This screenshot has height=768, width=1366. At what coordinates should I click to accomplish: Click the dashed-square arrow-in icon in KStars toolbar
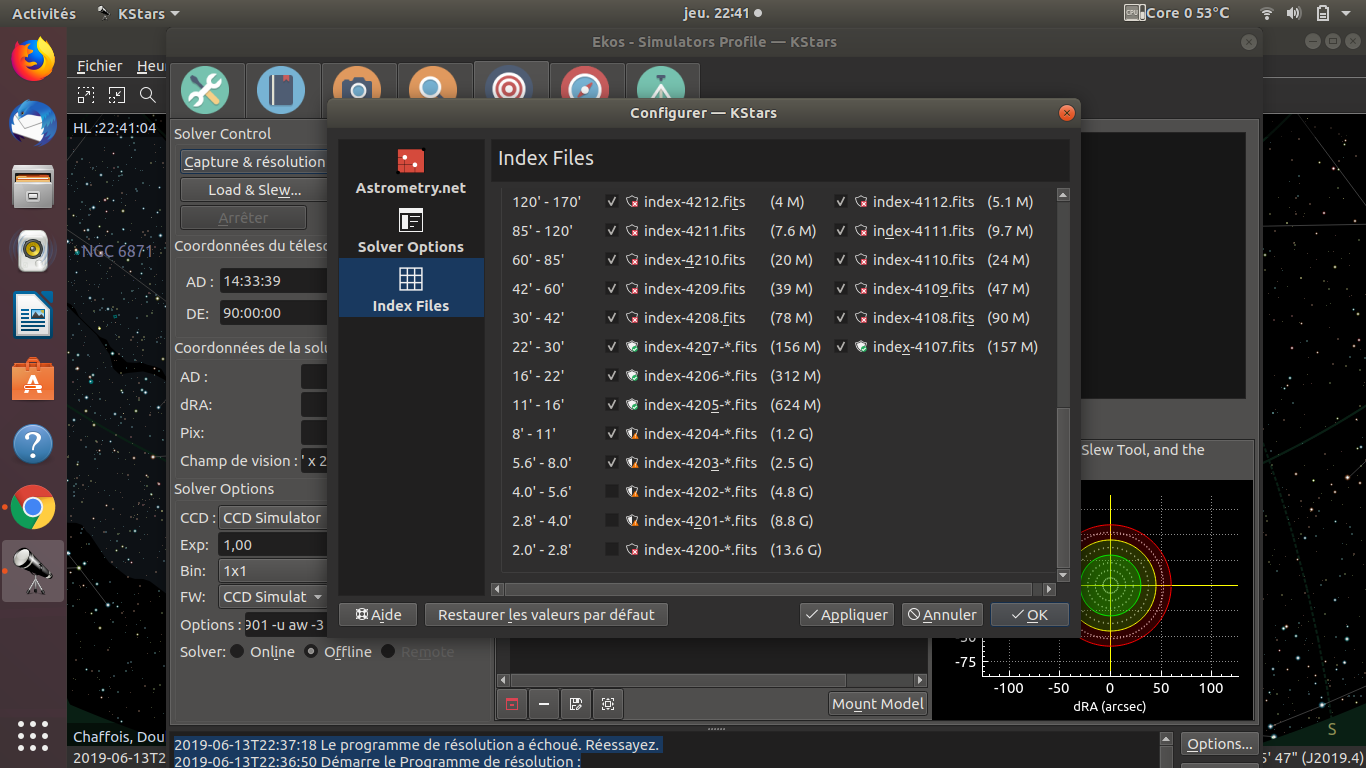pos(117,95)
